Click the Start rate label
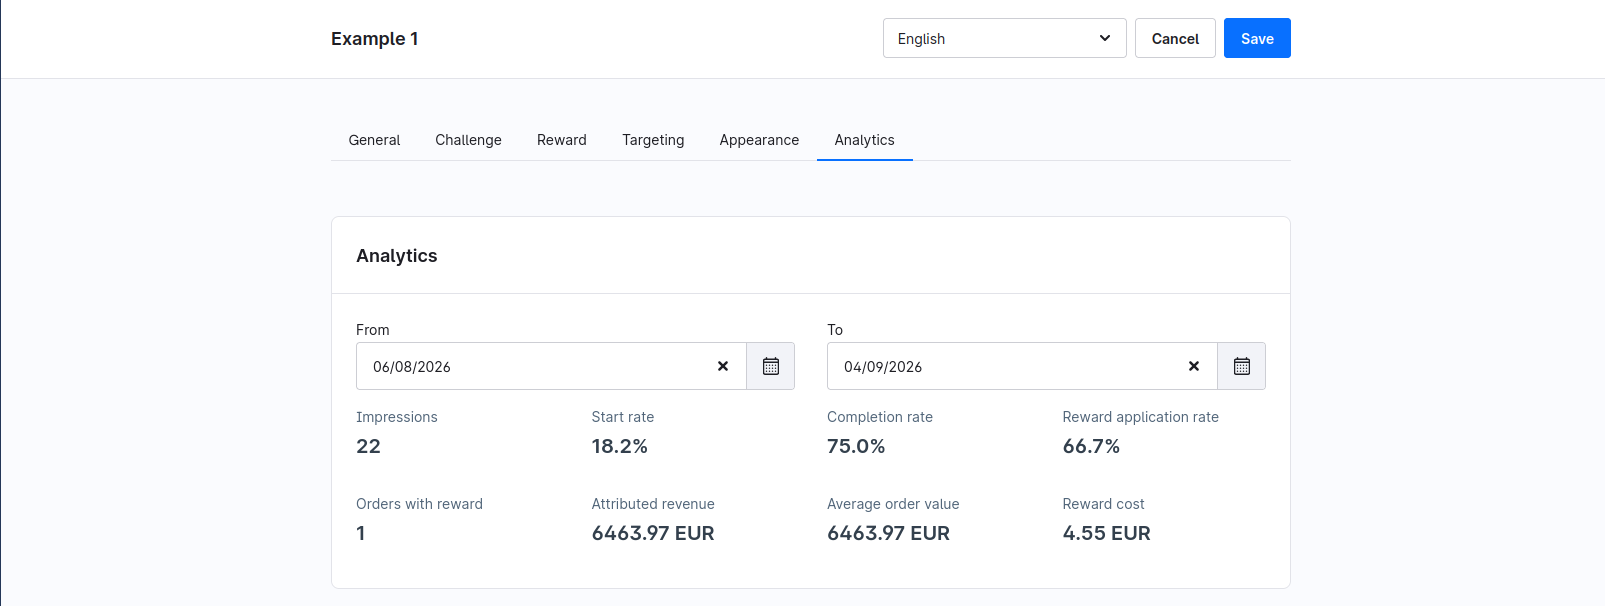Image resolution: width=1605 pixels, height=606 pixels. click(x=623, y=417)
